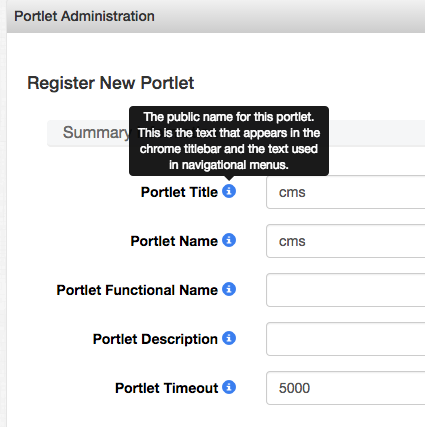425x427 pixels.
Task: Select the Summary tab label
Action: click(x=96, y=133)
